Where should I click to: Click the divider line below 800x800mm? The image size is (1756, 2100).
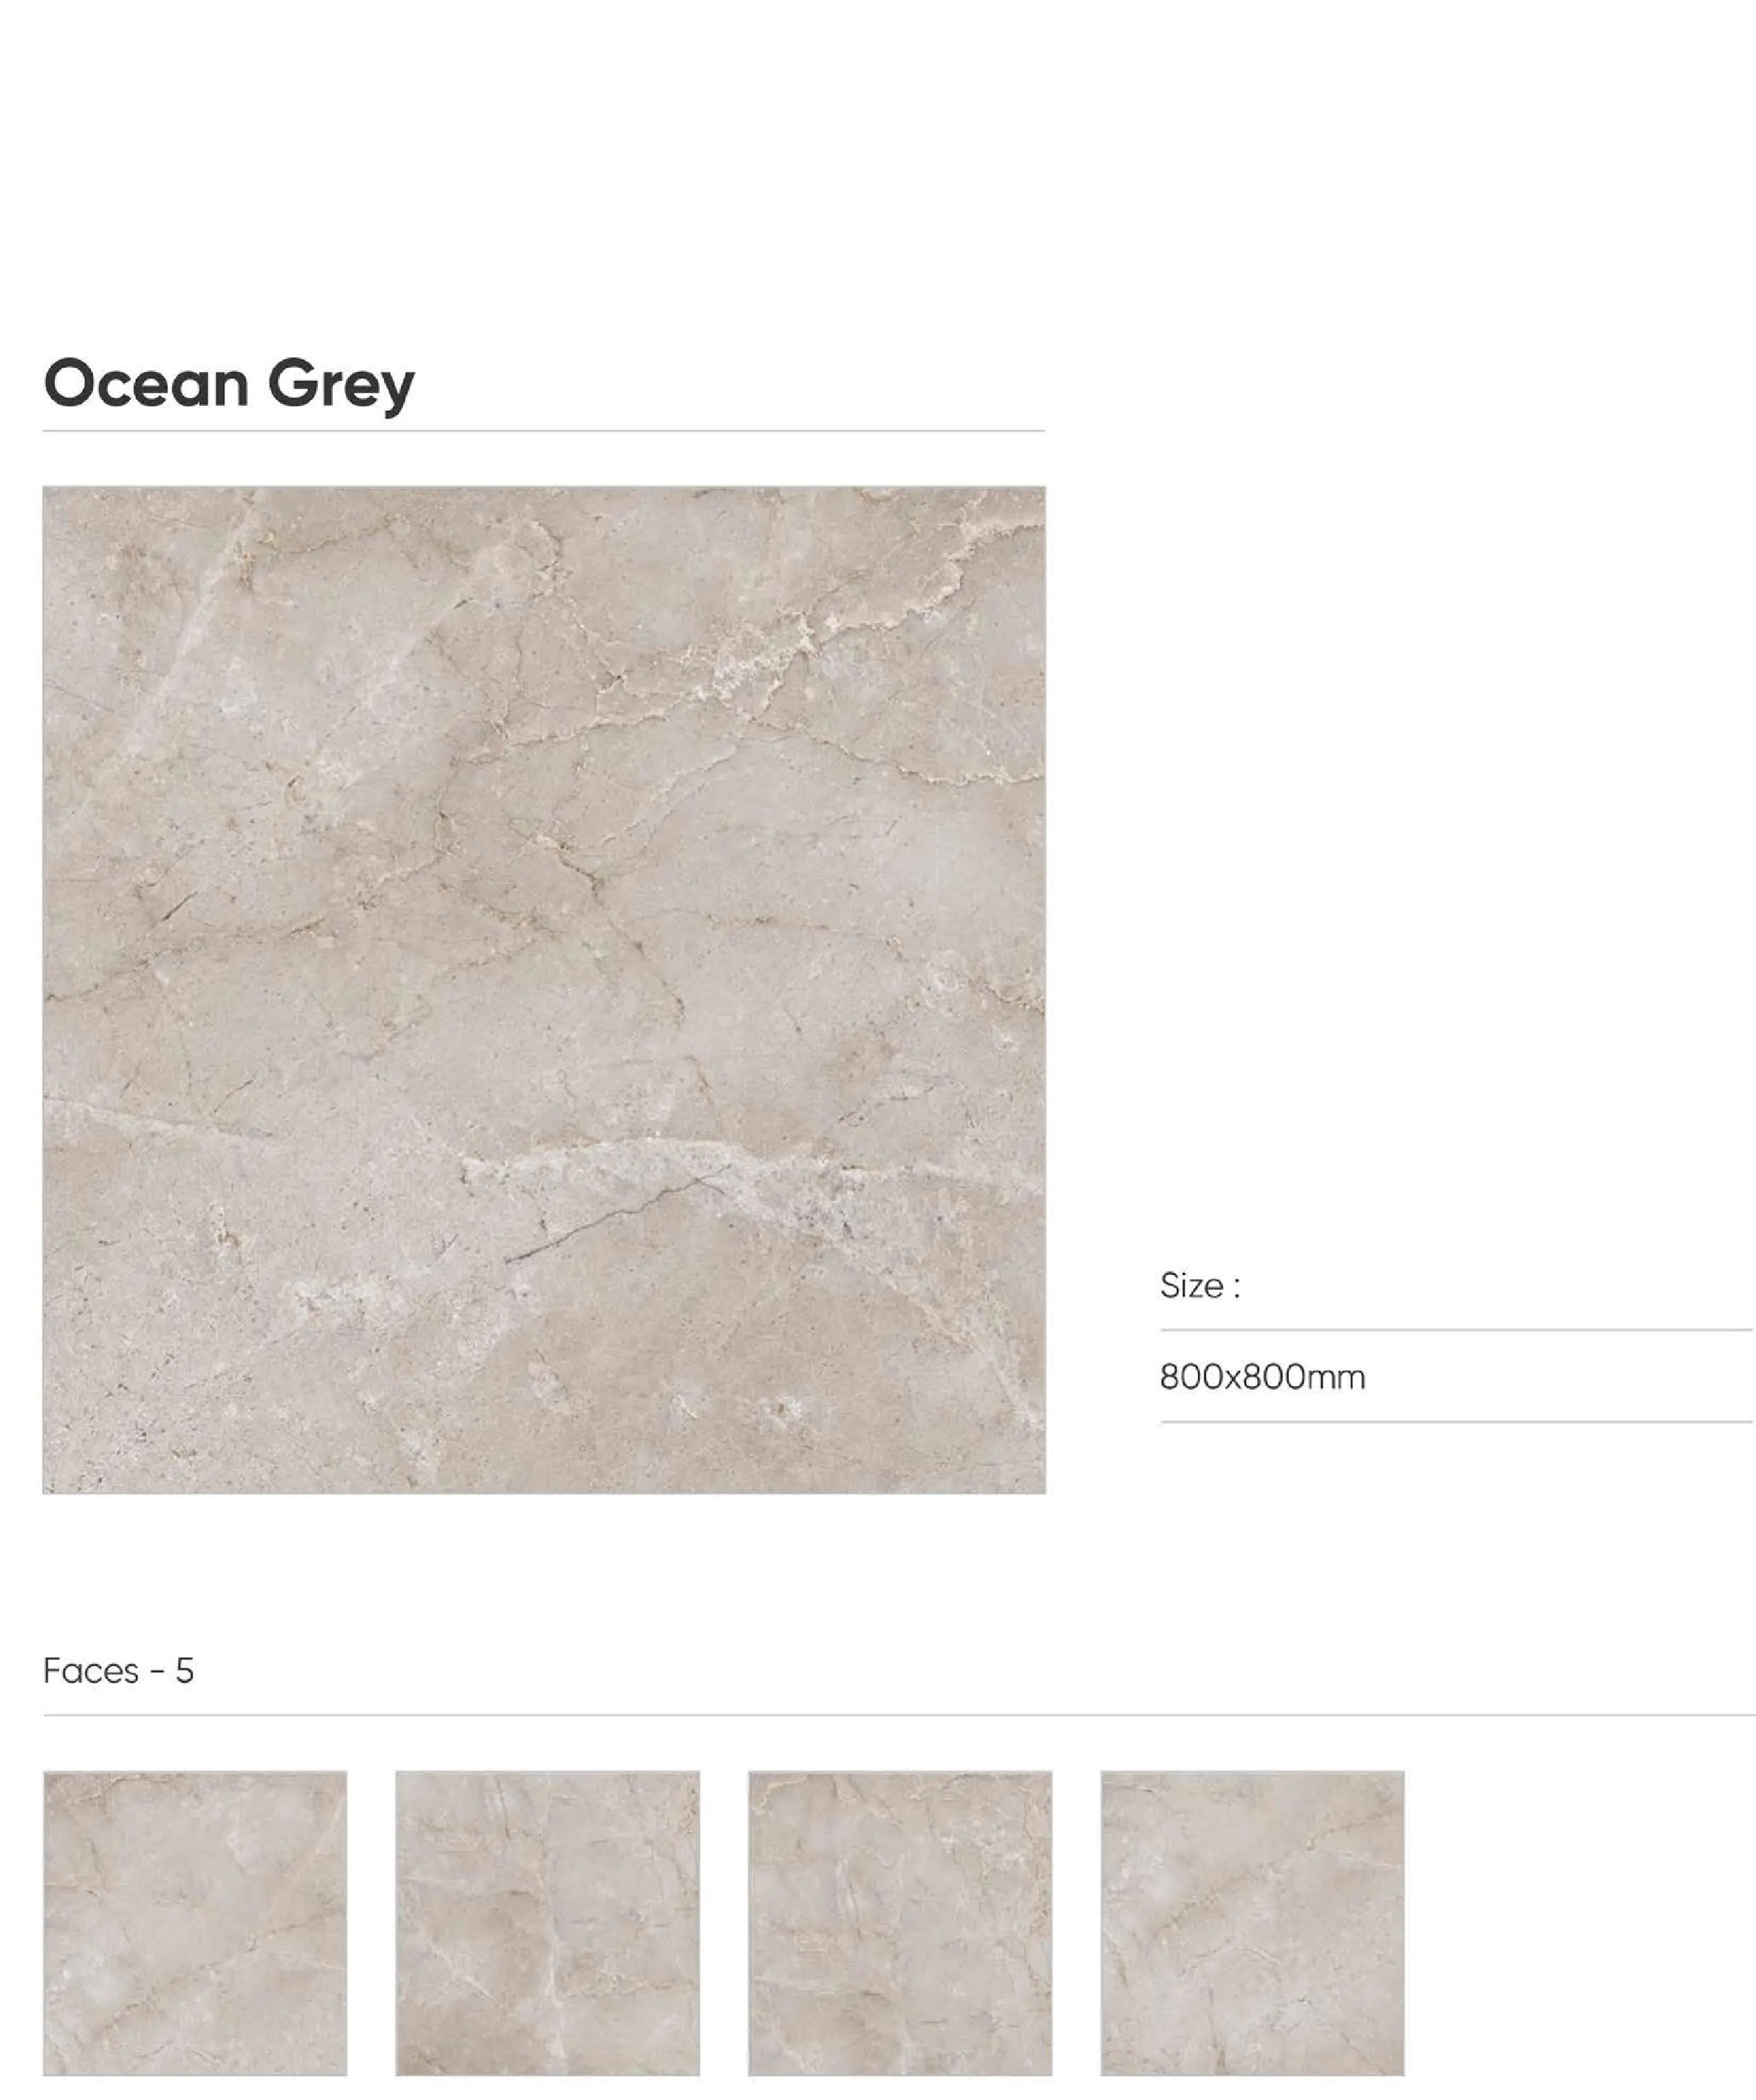(1457, 1421)
